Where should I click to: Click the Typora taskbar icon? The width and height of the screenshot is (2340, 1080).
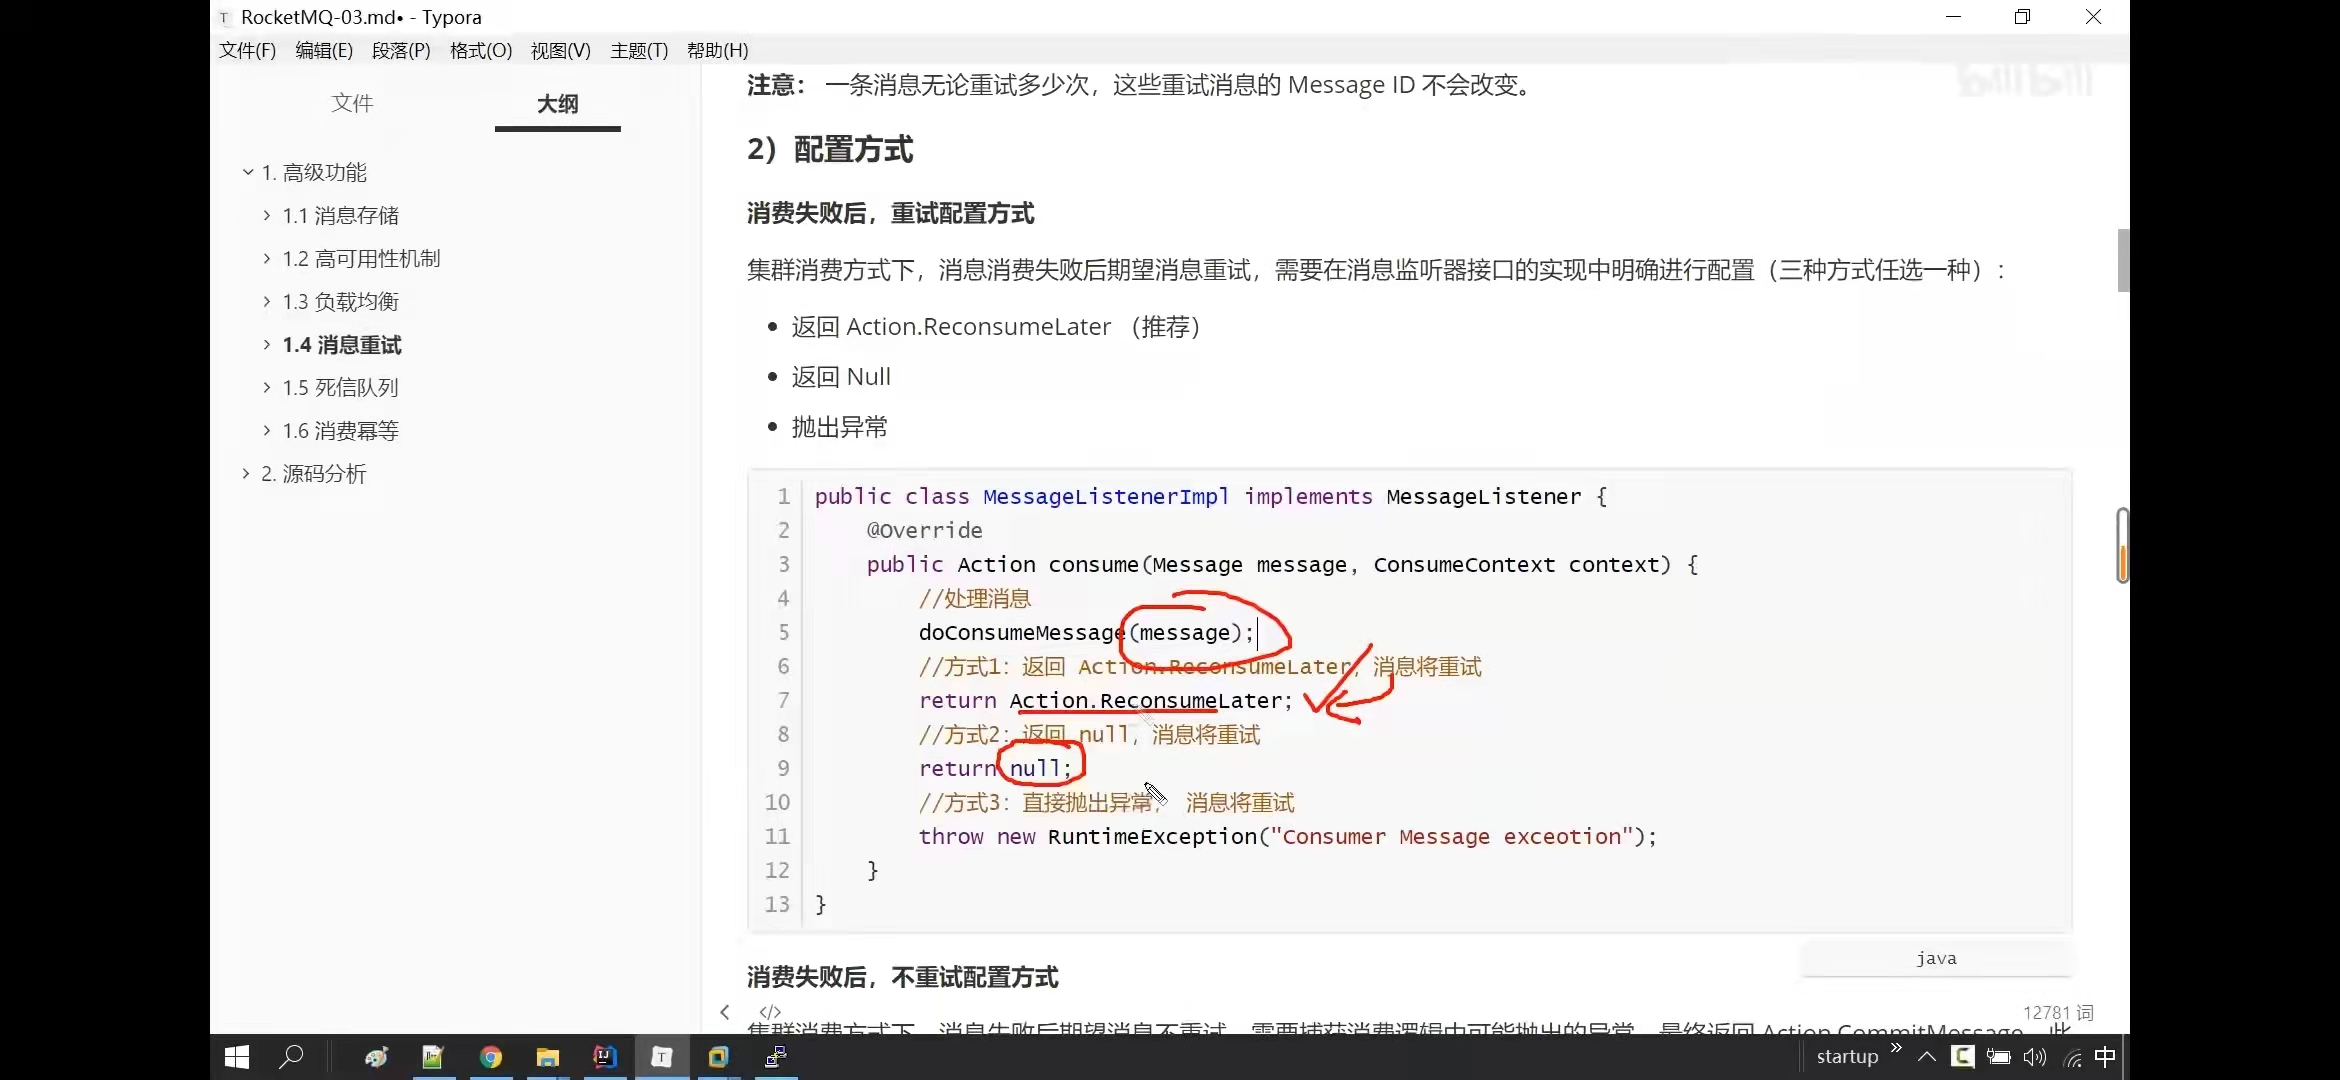point(661,1057)
